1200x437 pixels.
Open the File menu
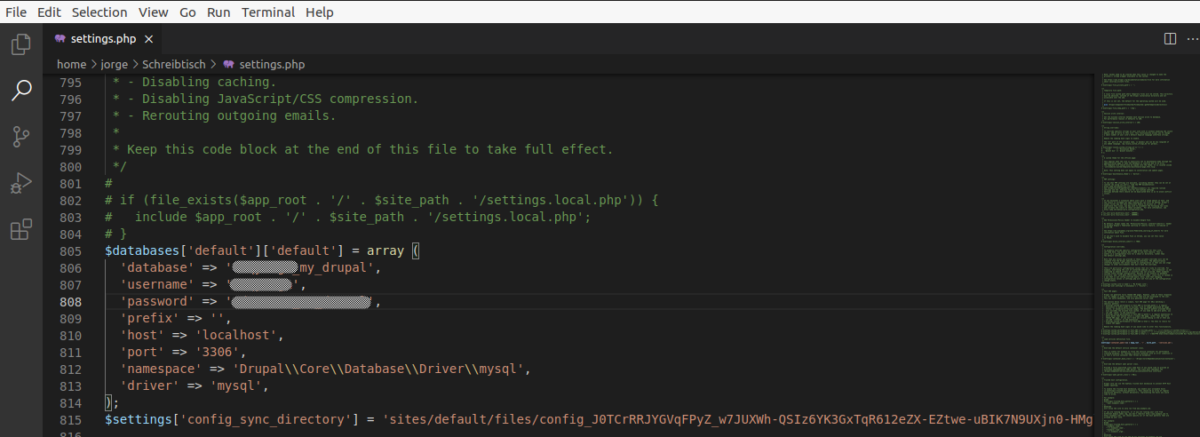pyautogui.click(x=16, y=12)
